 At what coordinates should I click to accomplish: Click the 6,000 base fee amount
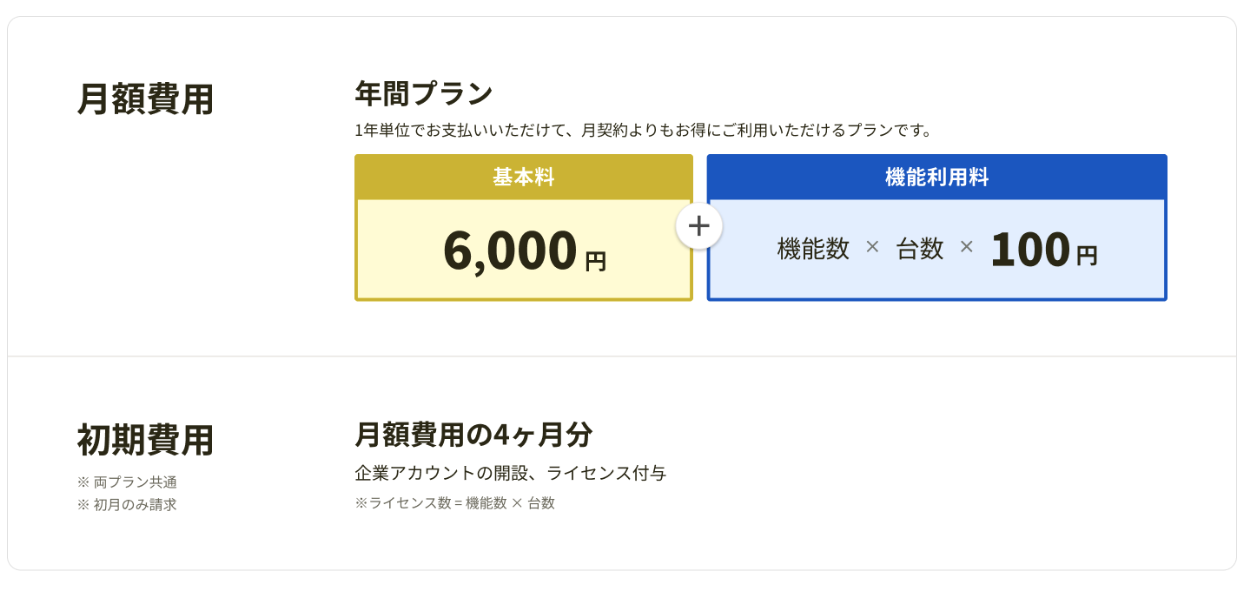510,250
